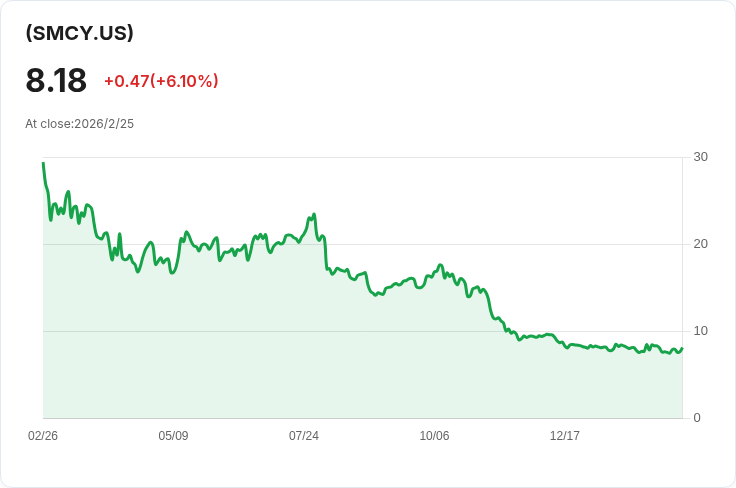Select the 05/09 date on the time axis
Image resolution: width=736 pixels, height=488 pixels.
(x=173, y=436)
